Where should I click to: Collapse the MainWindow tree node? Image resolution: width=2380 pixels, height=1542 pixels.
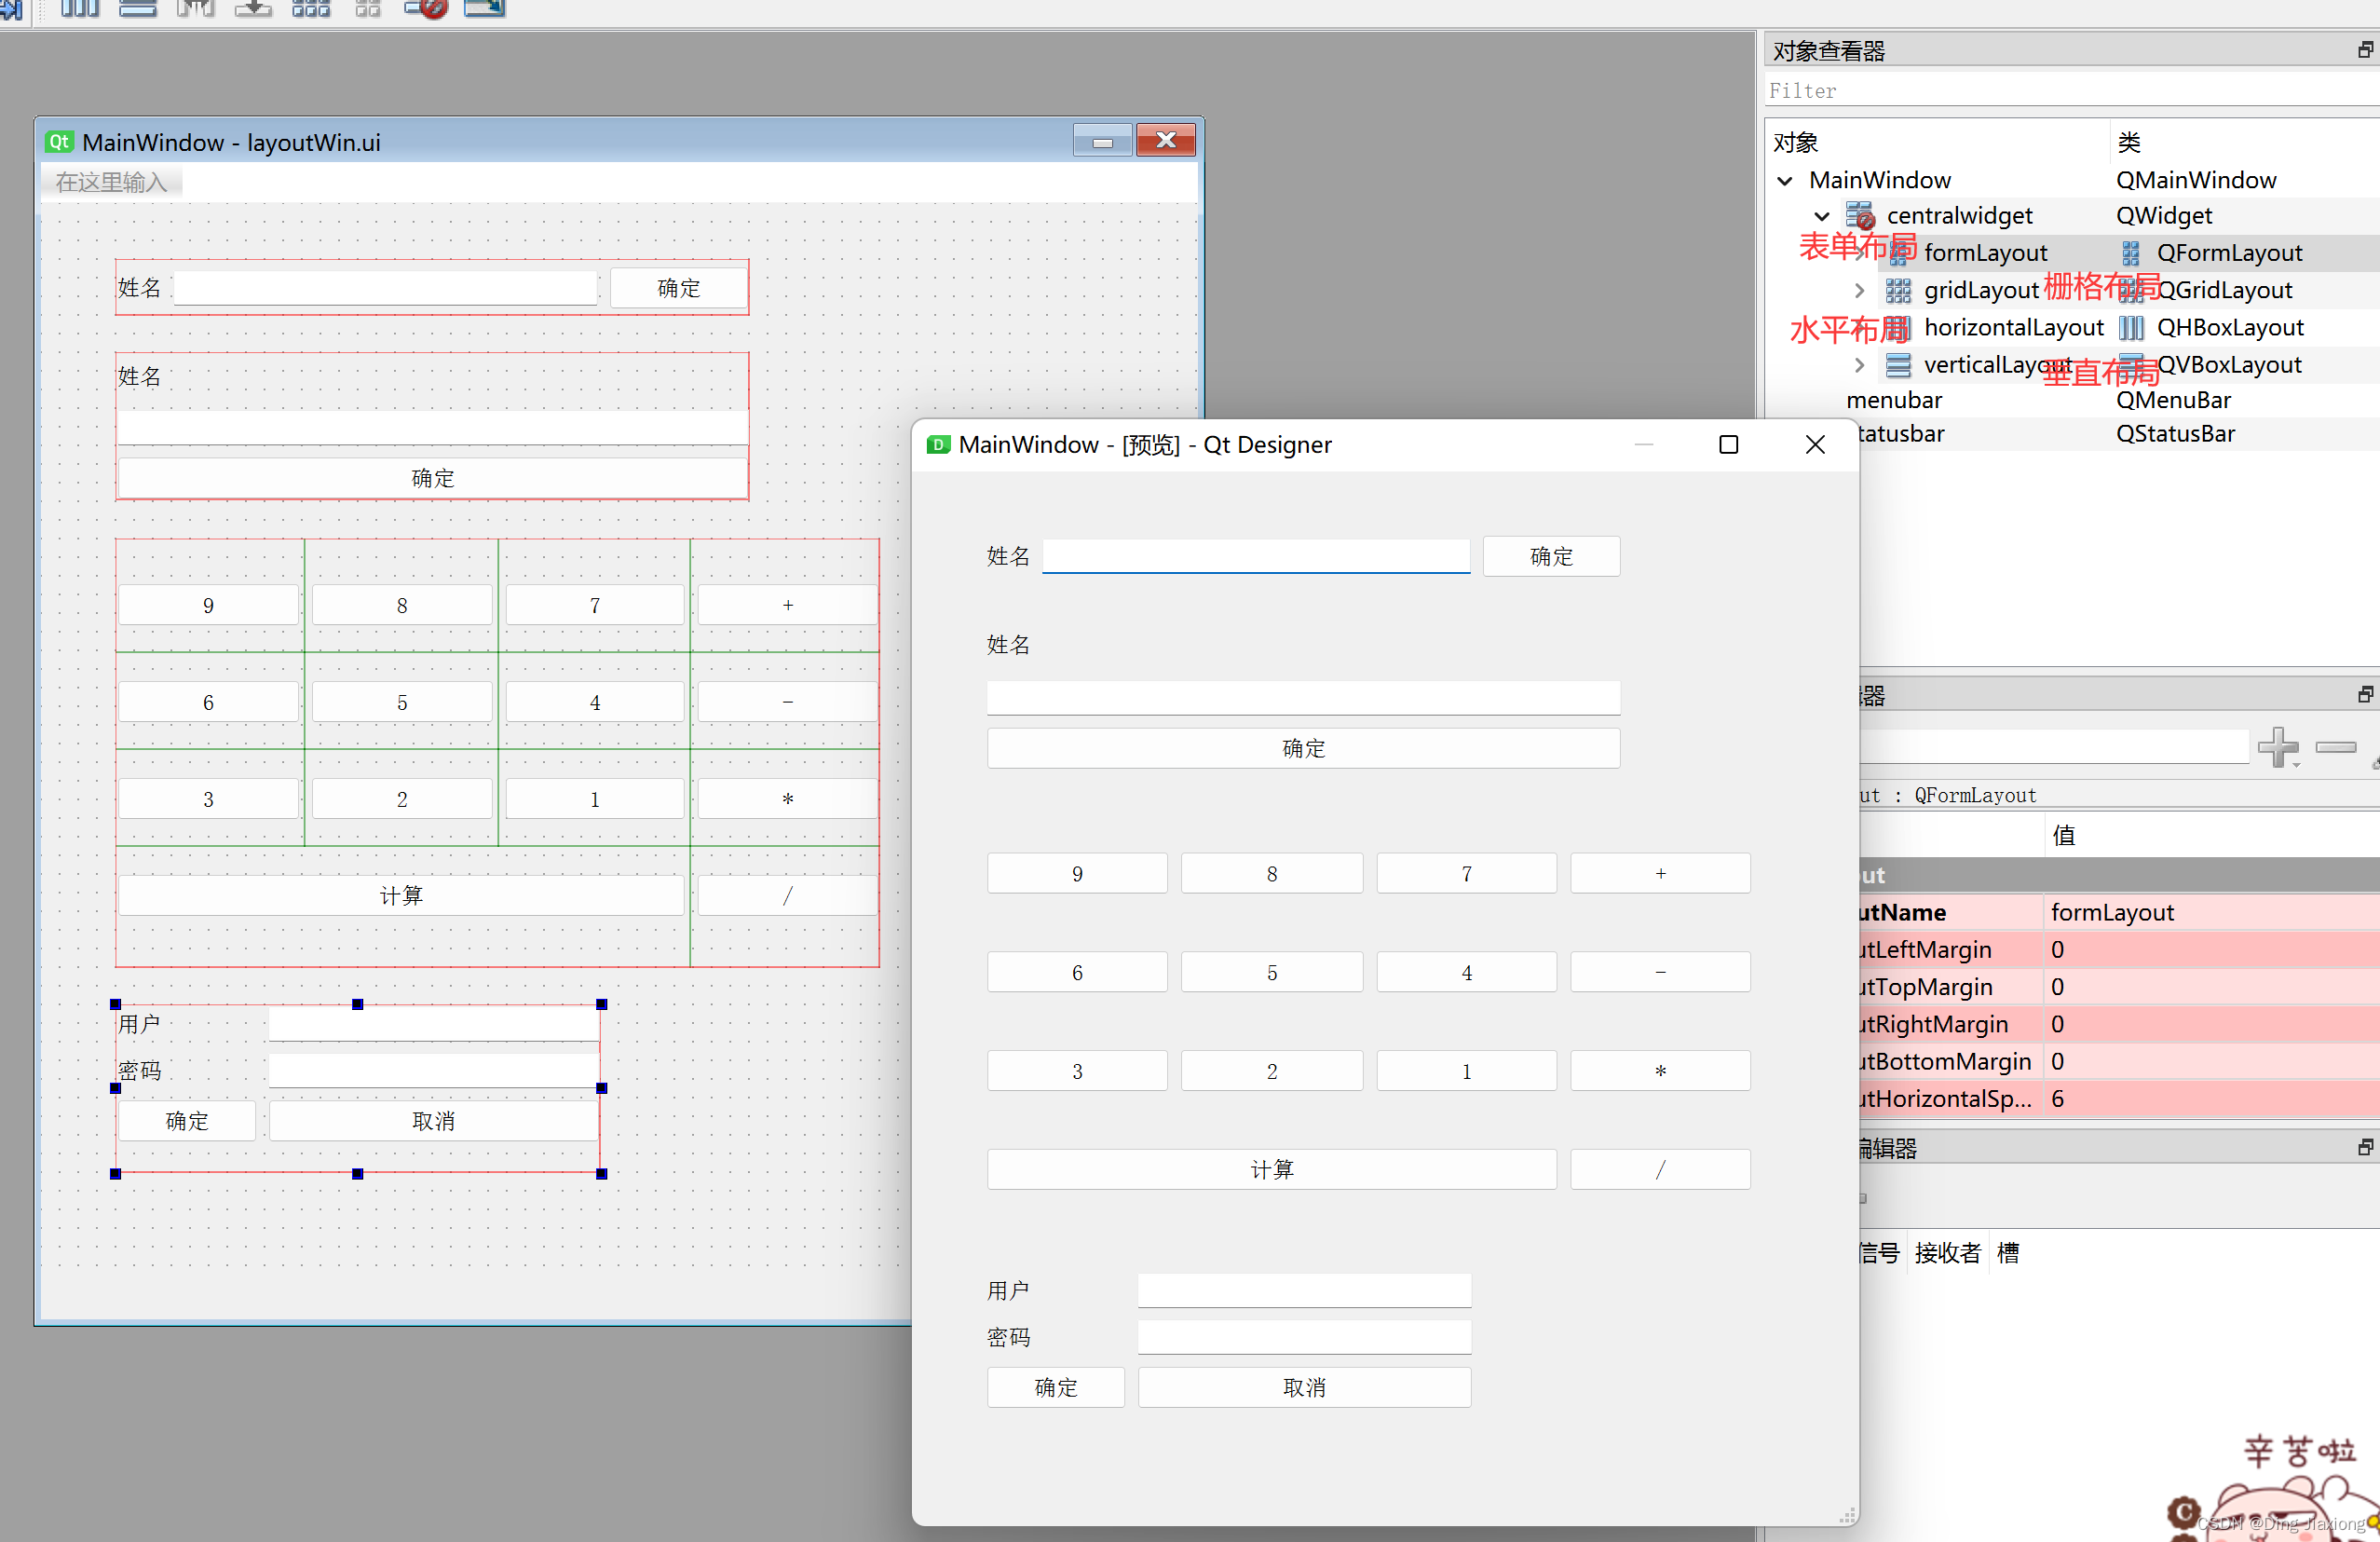click(x=1785, y=181)
